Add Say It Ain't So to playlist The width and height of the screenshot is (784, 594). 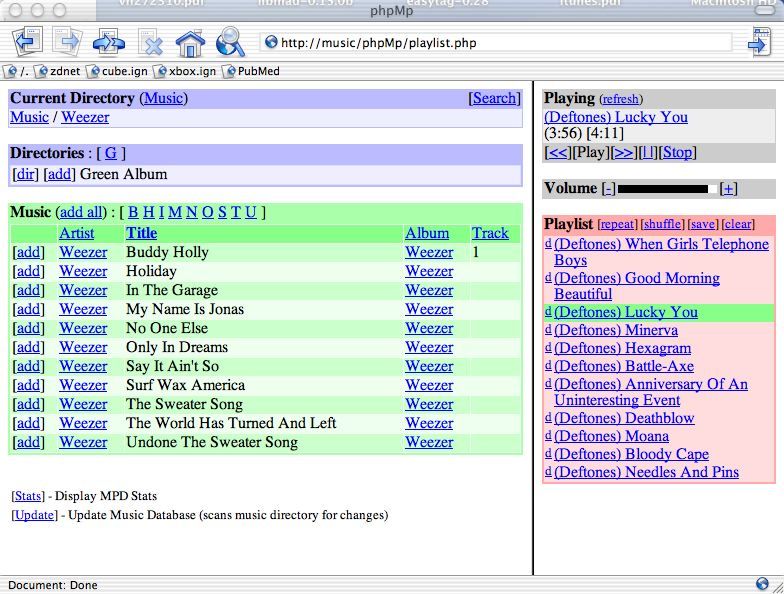pyautogui.click(x=28, y=366)
